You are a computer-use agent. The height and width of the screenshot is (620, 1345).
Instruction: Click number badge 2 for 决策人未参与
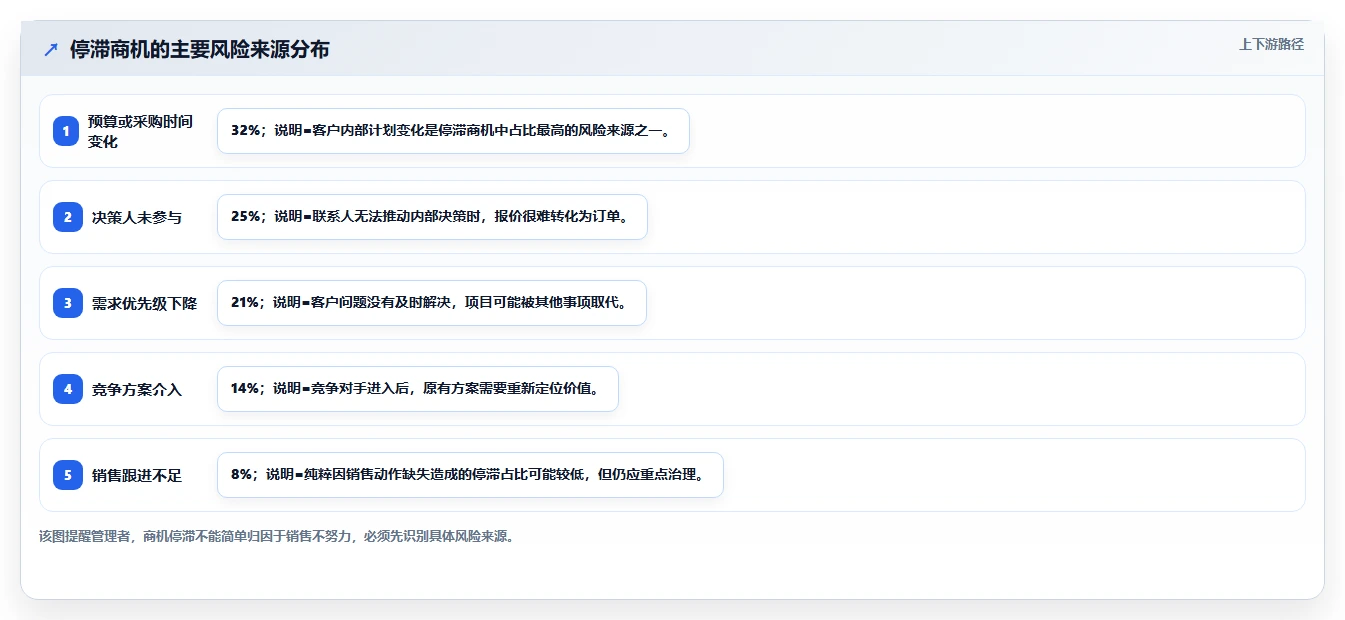pyautogui.click(x=67, y=217)
